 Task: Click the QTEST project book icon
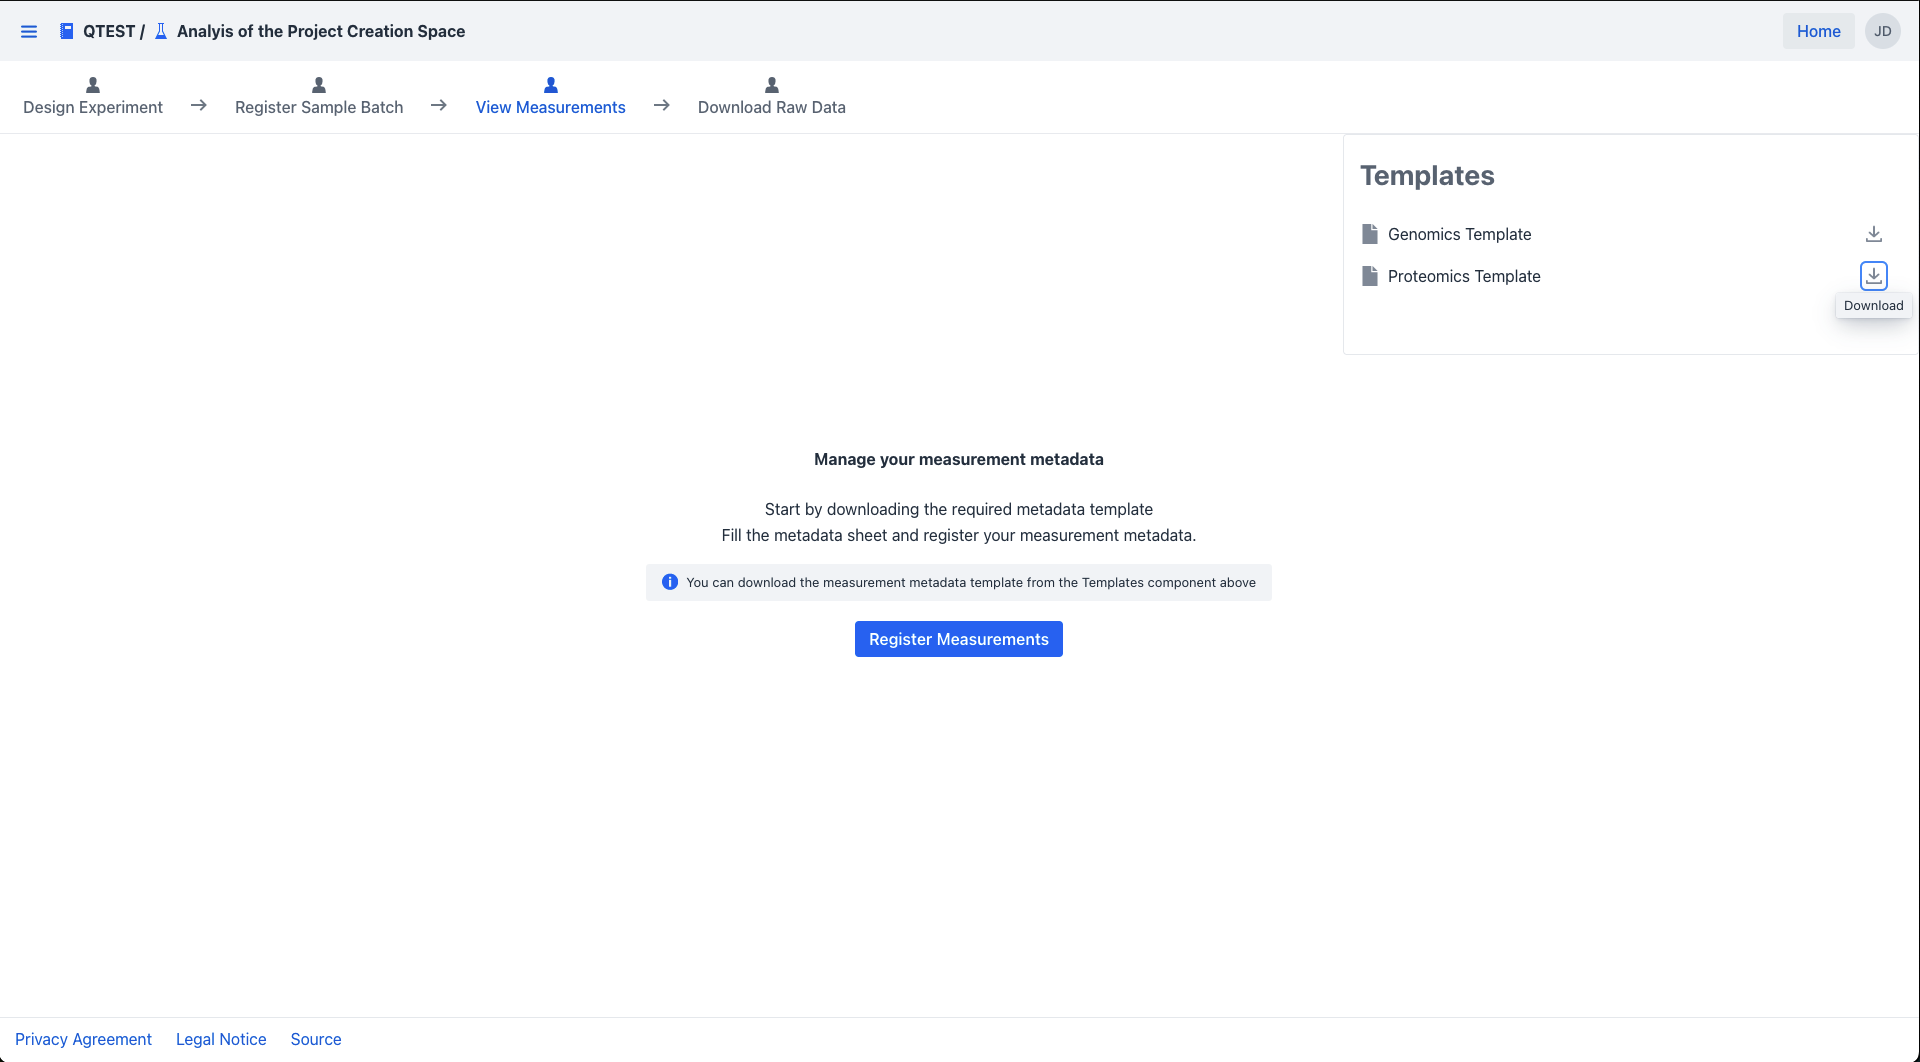click(66, 31)
